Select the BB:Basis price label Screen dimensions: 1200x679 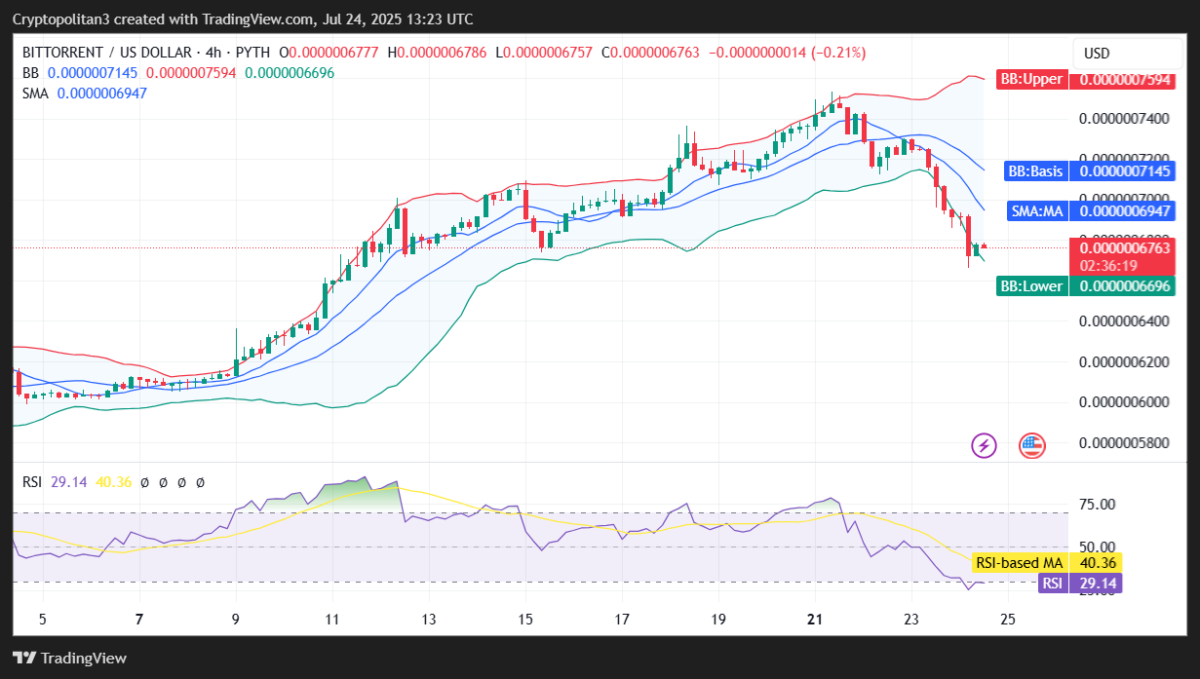pyautogui.click(x=1034, y=171)
